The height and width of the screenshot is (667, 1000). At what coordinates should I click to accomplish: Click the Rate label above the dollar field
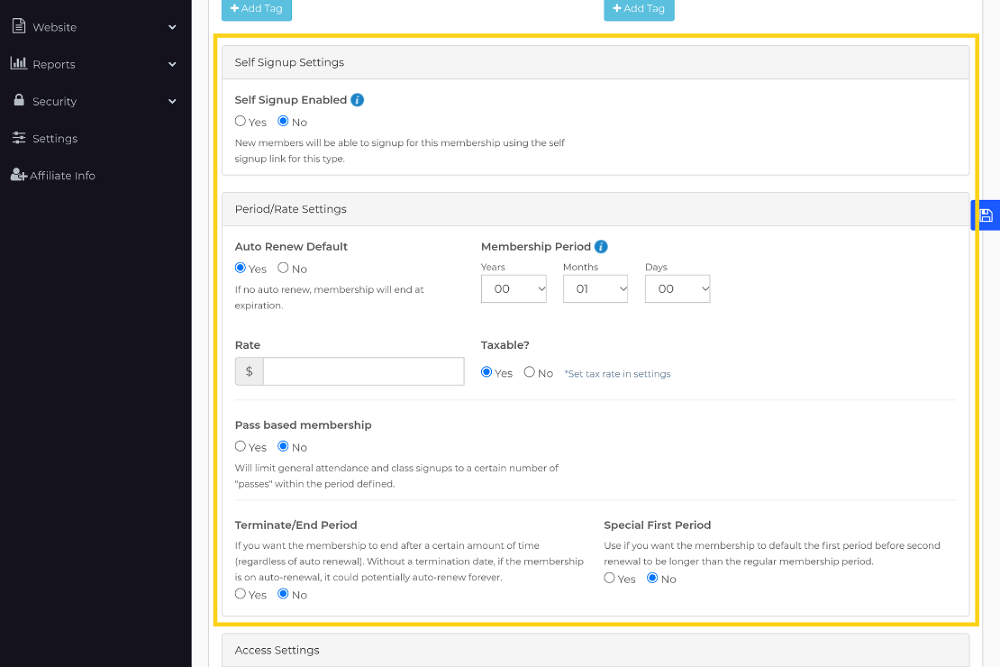247,345
